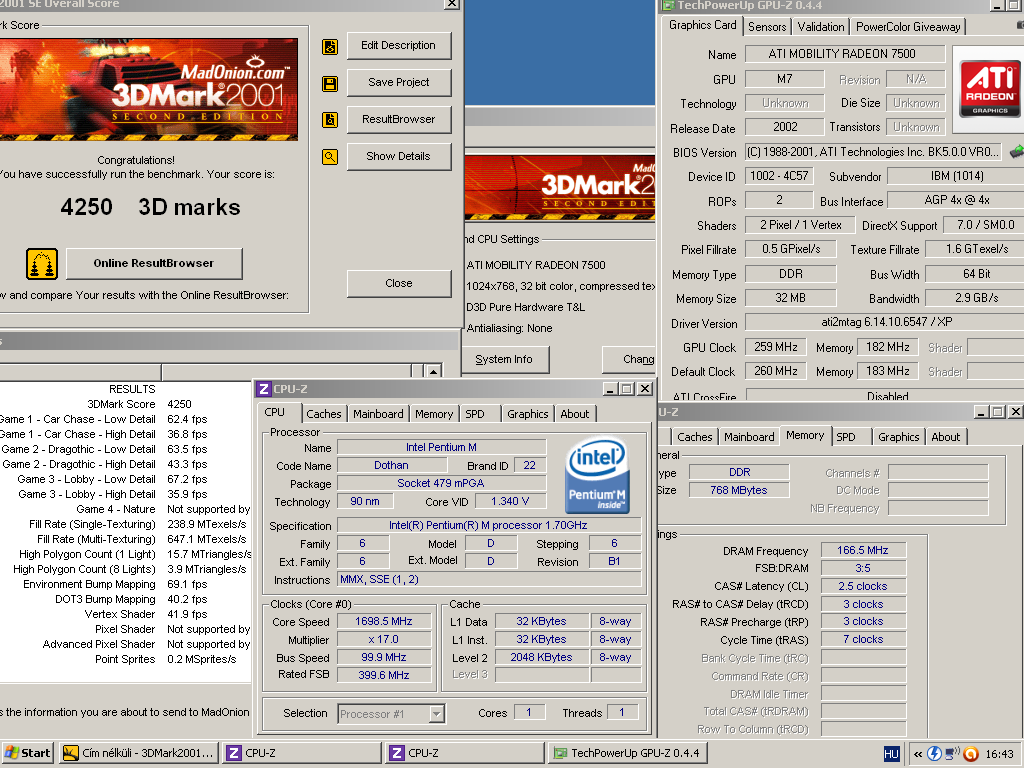The width and height of the screenshot is (1024, 768).
Task: Click the Vertex Shader 41.9 fps result row
Action: [x=125, y=615]
